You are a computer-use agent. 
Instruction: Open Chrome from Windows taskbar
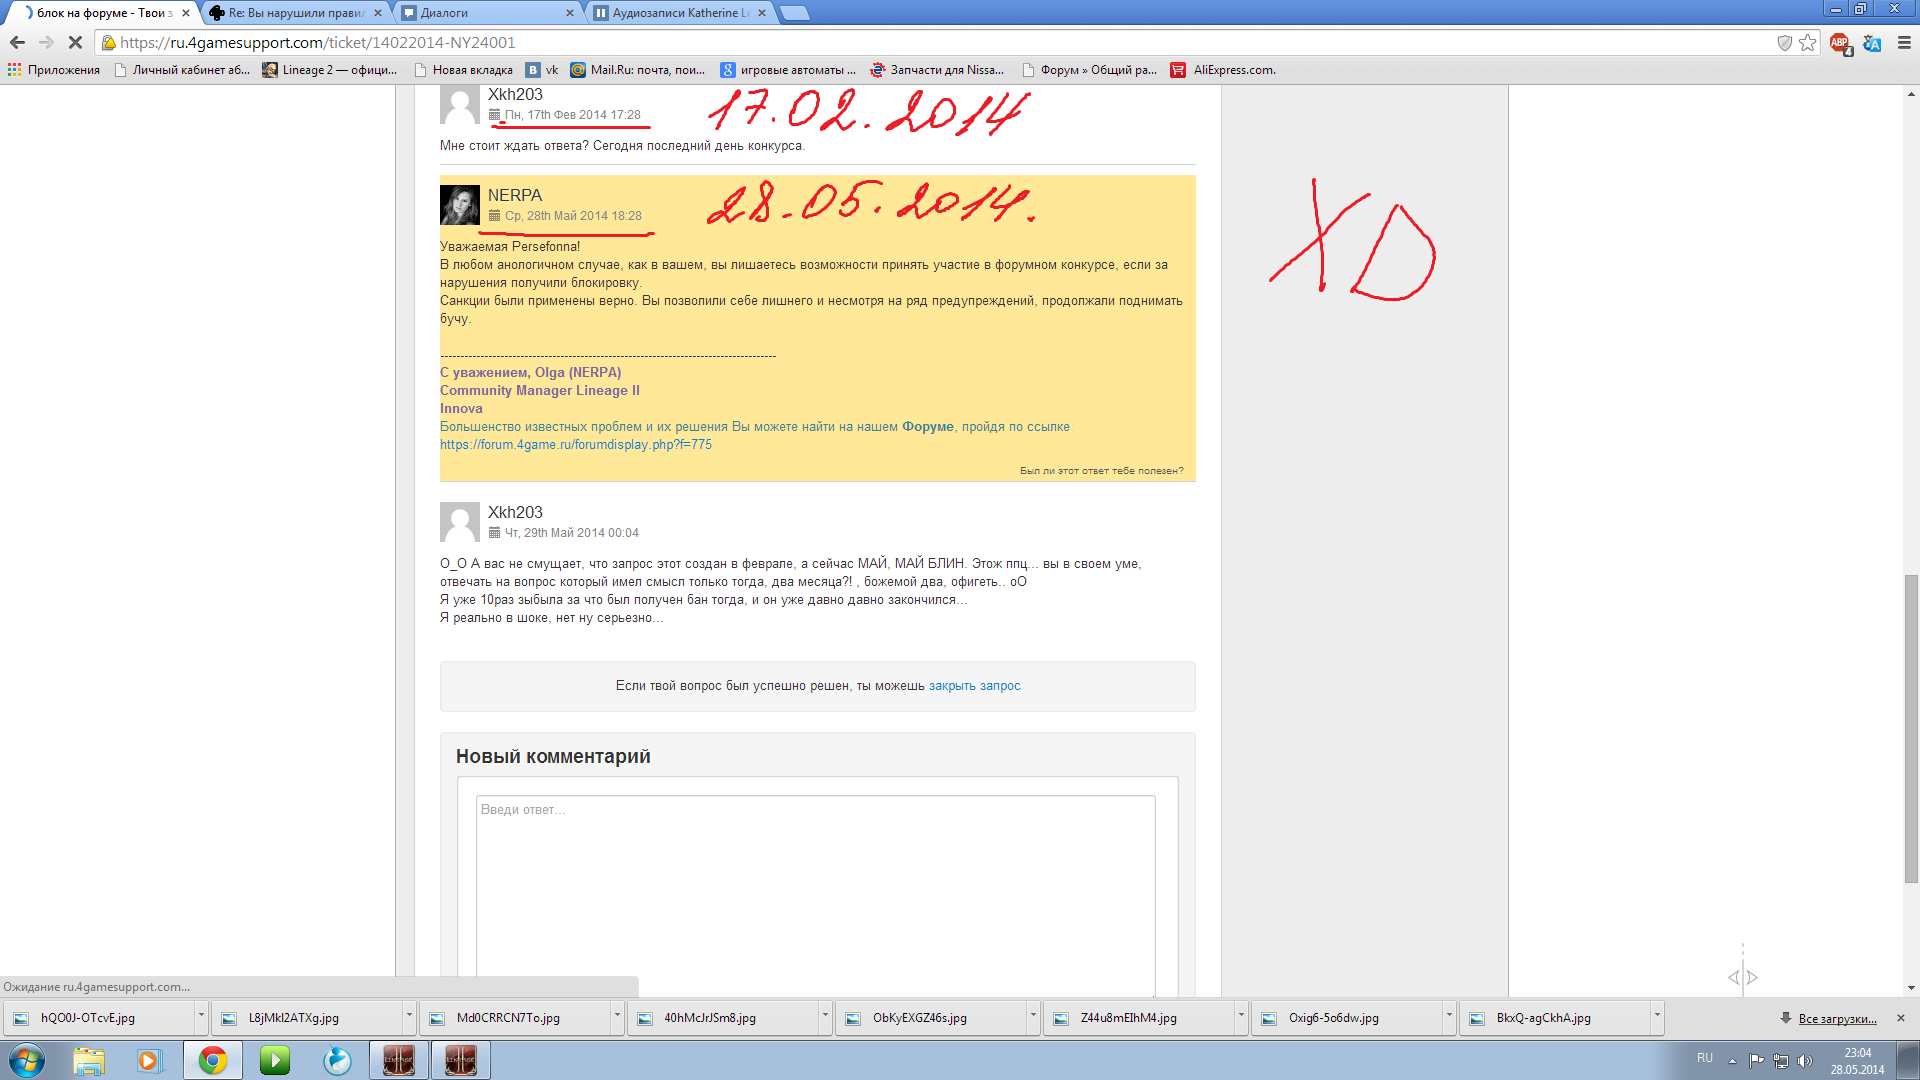point(212,1060)
